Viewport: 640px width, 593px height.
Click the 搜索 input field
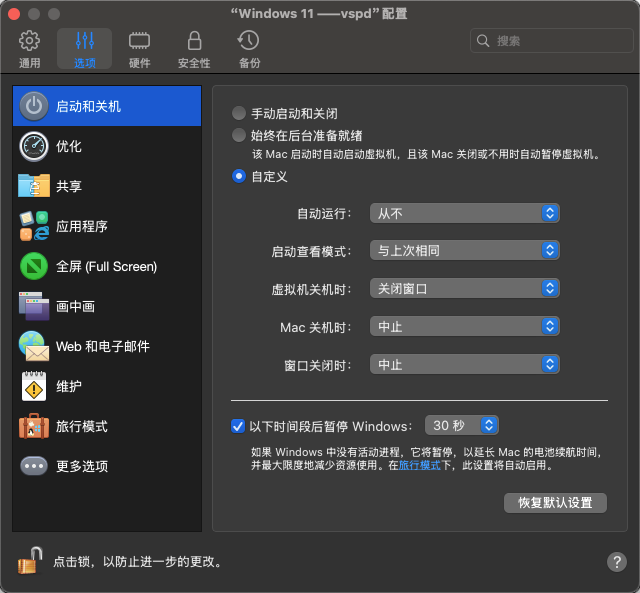click(x=551, y=40)
